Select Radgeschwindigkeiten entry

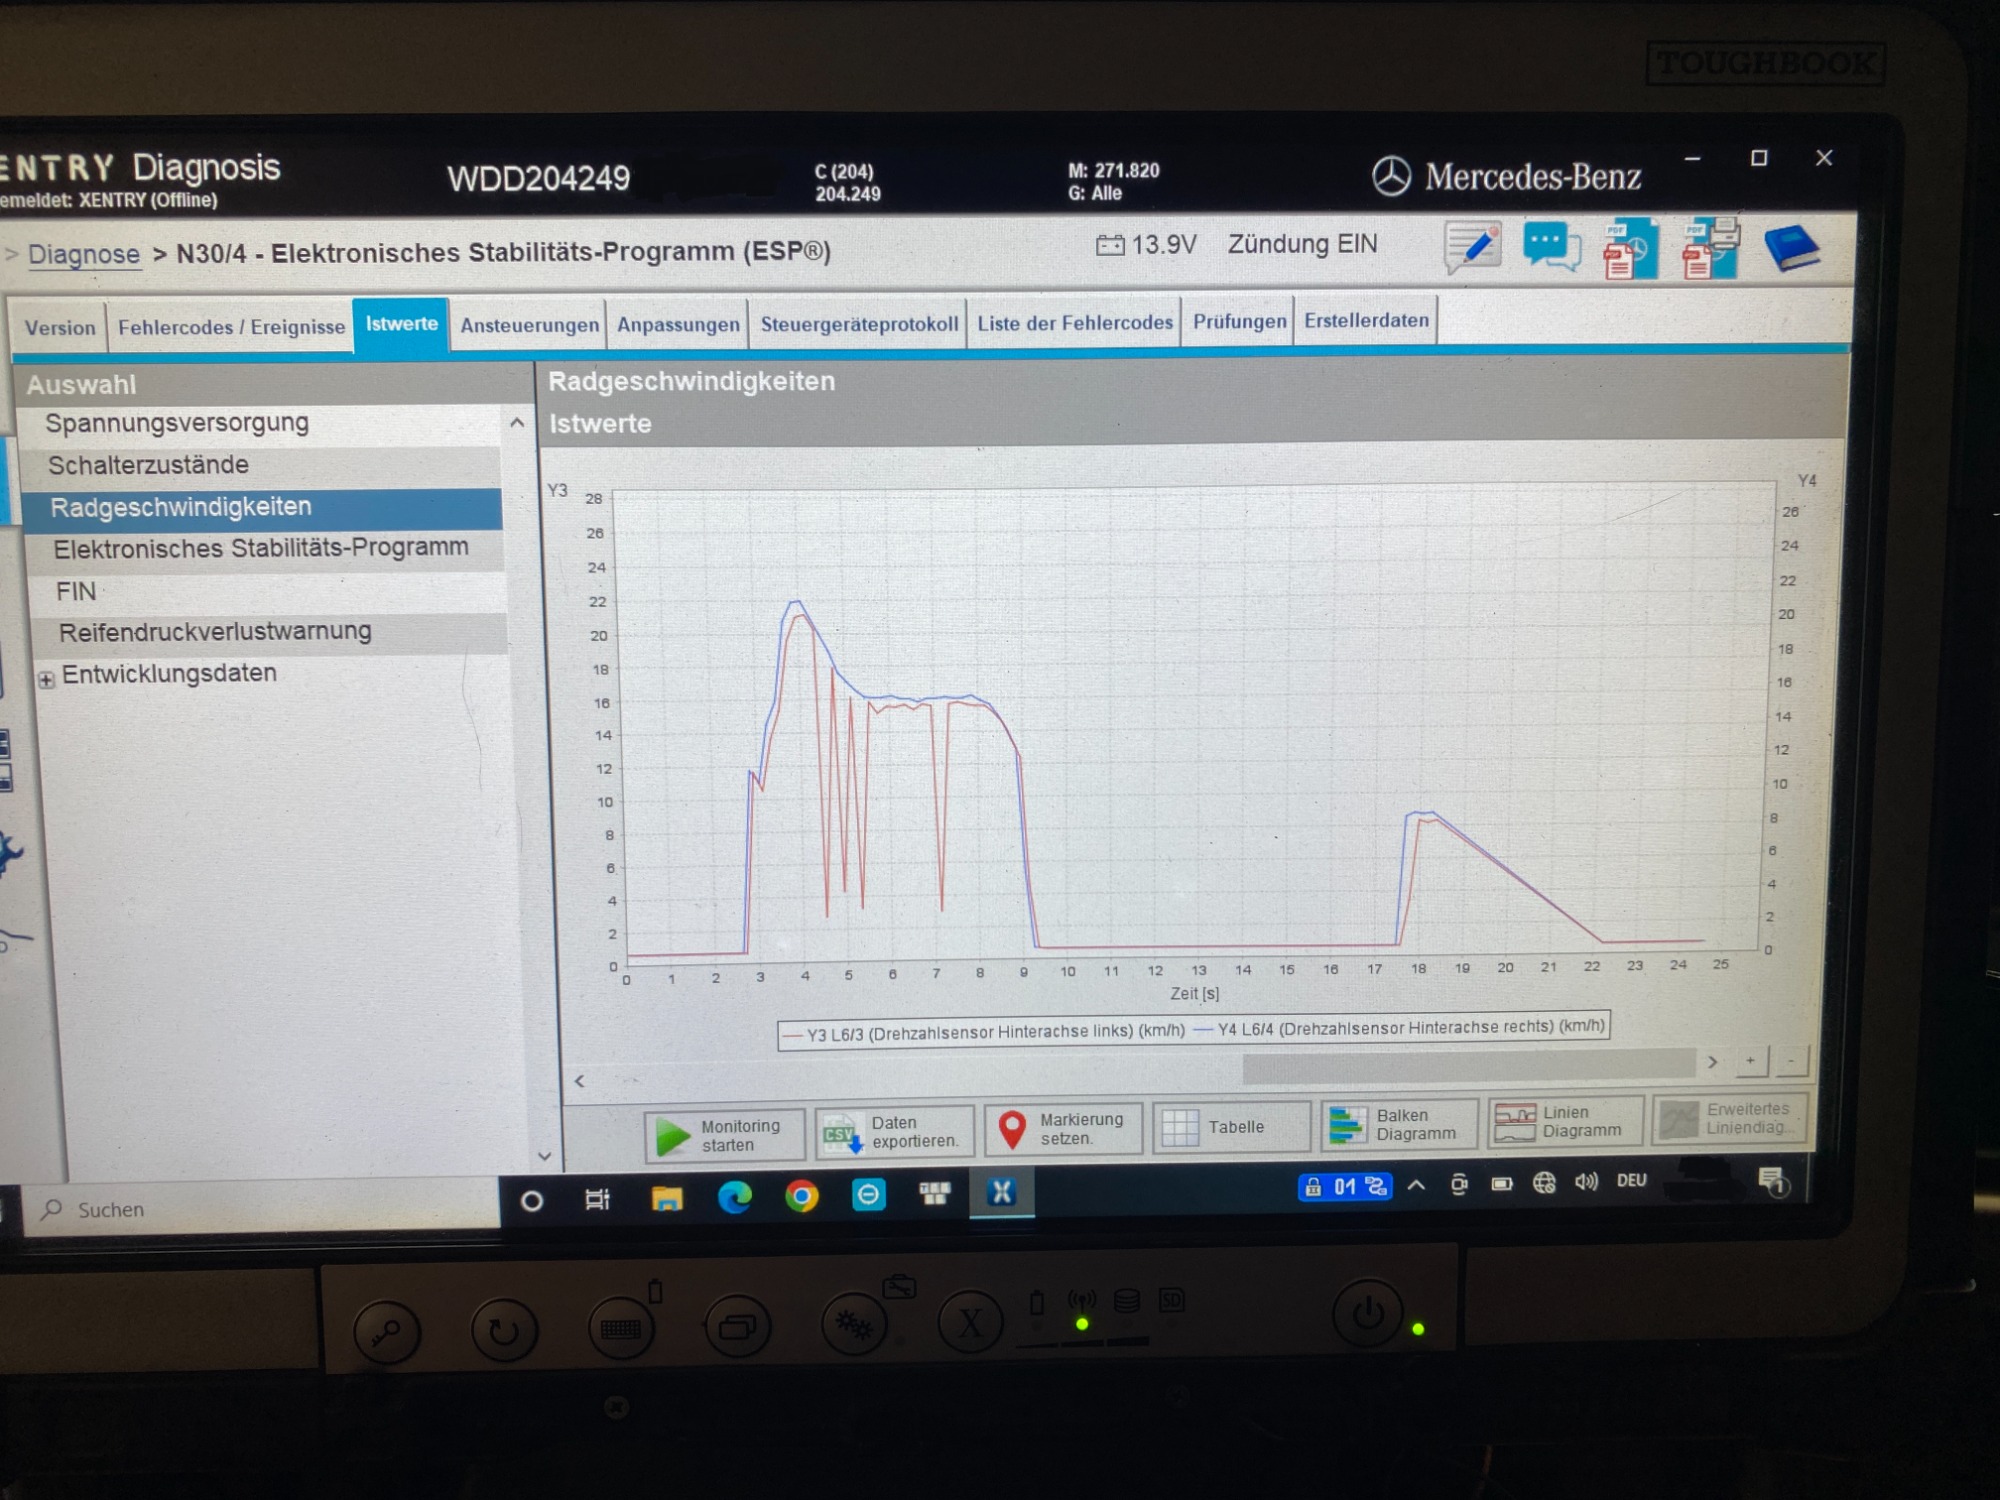(x=264, y=508)
